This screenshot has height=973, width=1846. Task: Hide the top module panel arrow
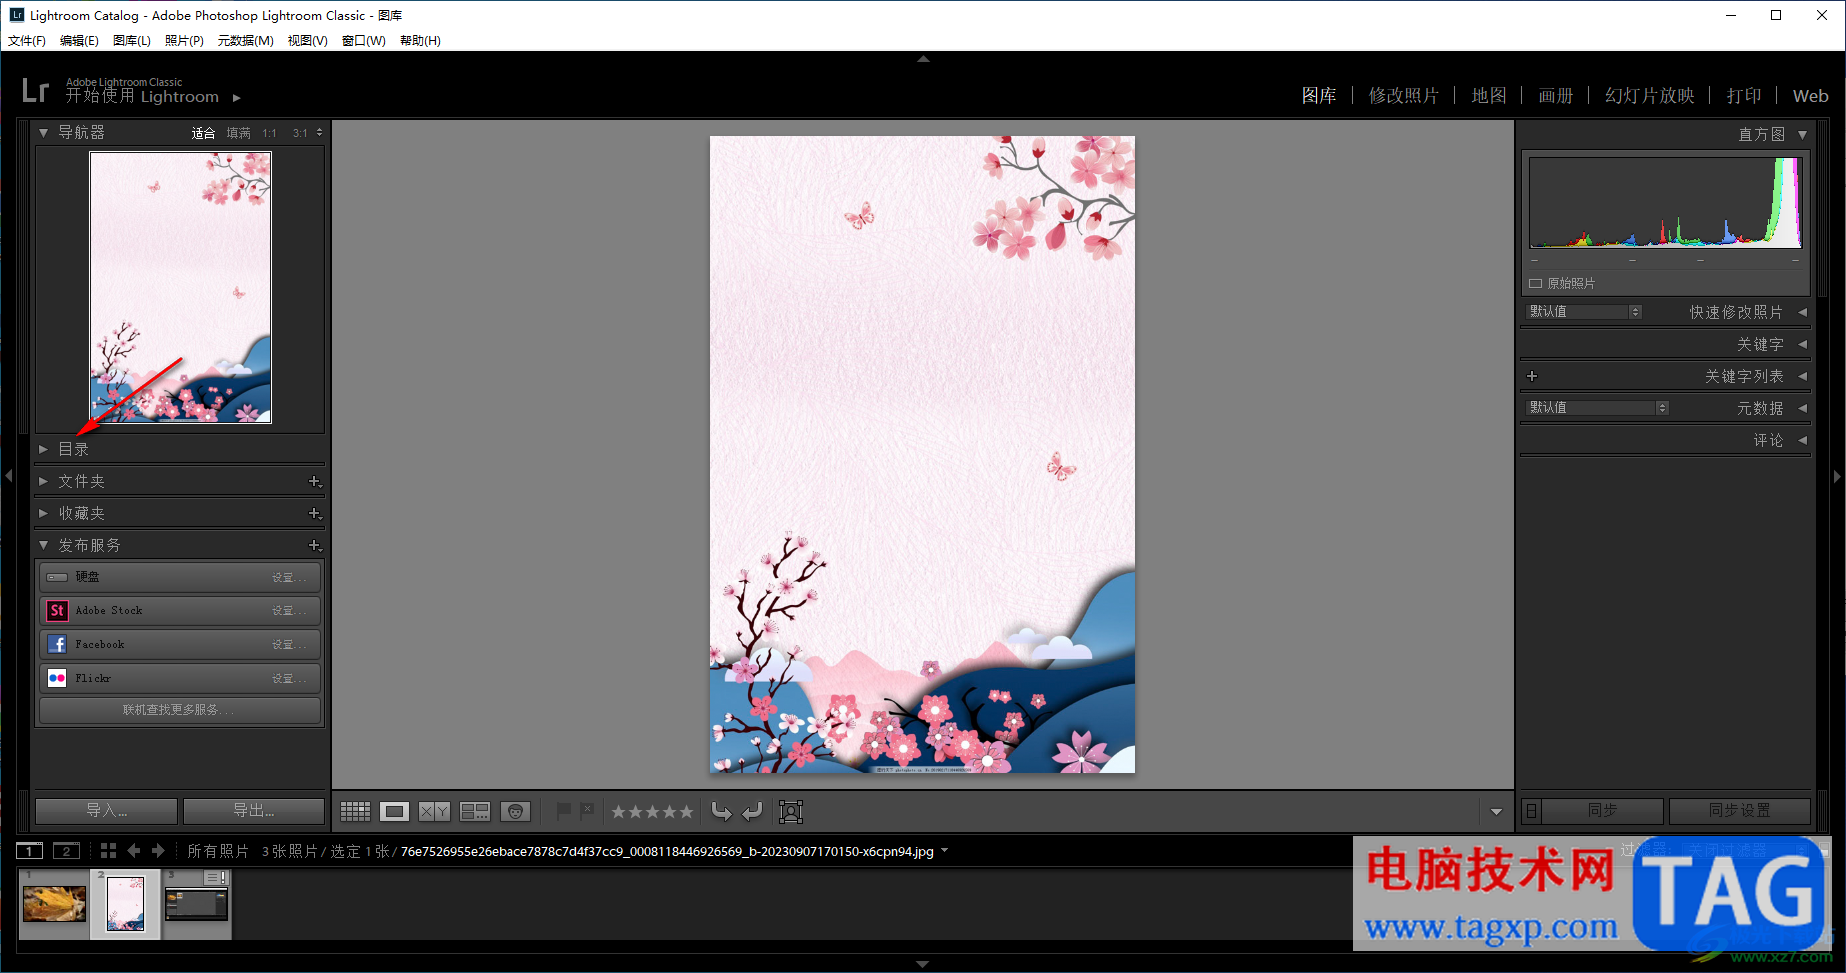click(x=923, y=59)
